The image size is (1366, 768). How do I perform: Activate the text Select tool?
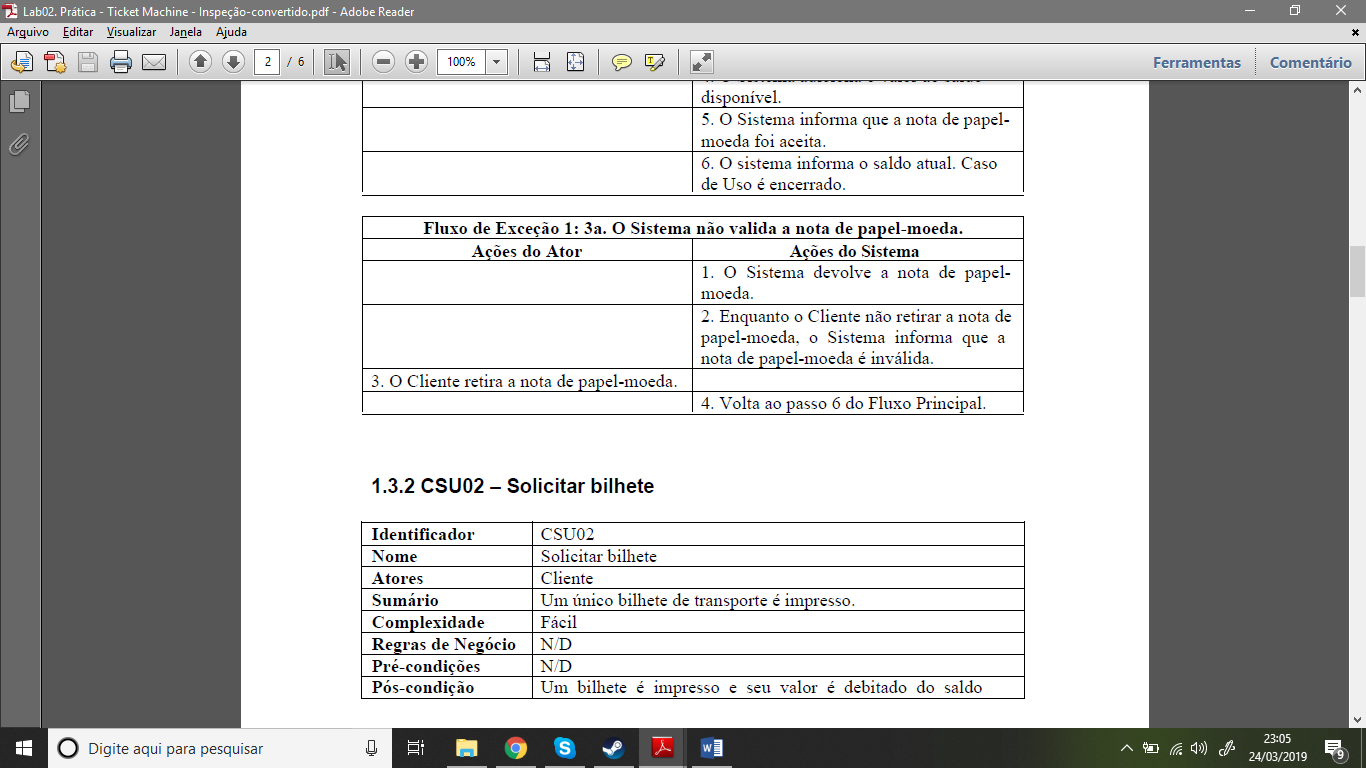click(x=337, y=62)
